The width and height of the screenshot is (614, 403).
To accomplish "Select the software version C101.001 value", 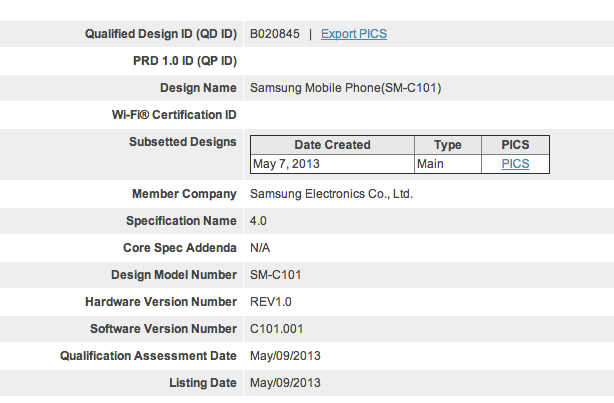I will coord(276,329).
